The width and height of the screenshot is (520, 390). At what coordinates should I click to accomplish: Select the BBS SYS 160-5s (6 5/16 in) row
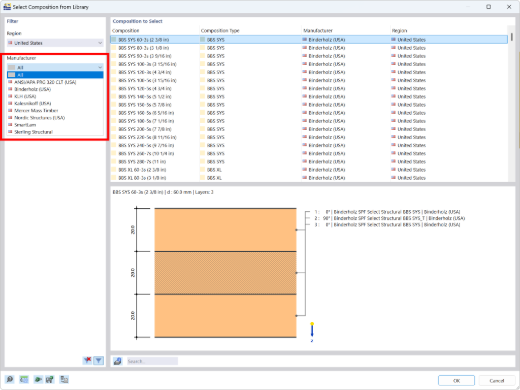click(309, 113)
